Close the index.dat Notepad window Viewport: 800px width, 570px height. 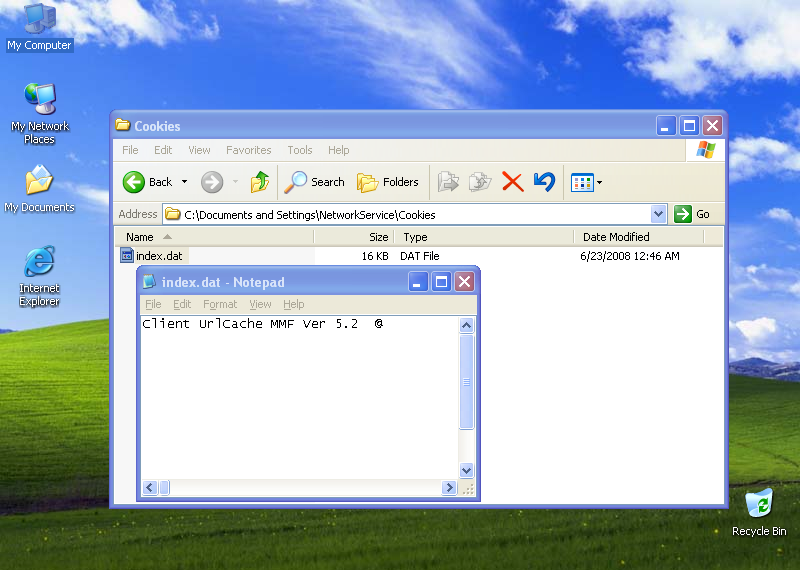tap(464, 282)
